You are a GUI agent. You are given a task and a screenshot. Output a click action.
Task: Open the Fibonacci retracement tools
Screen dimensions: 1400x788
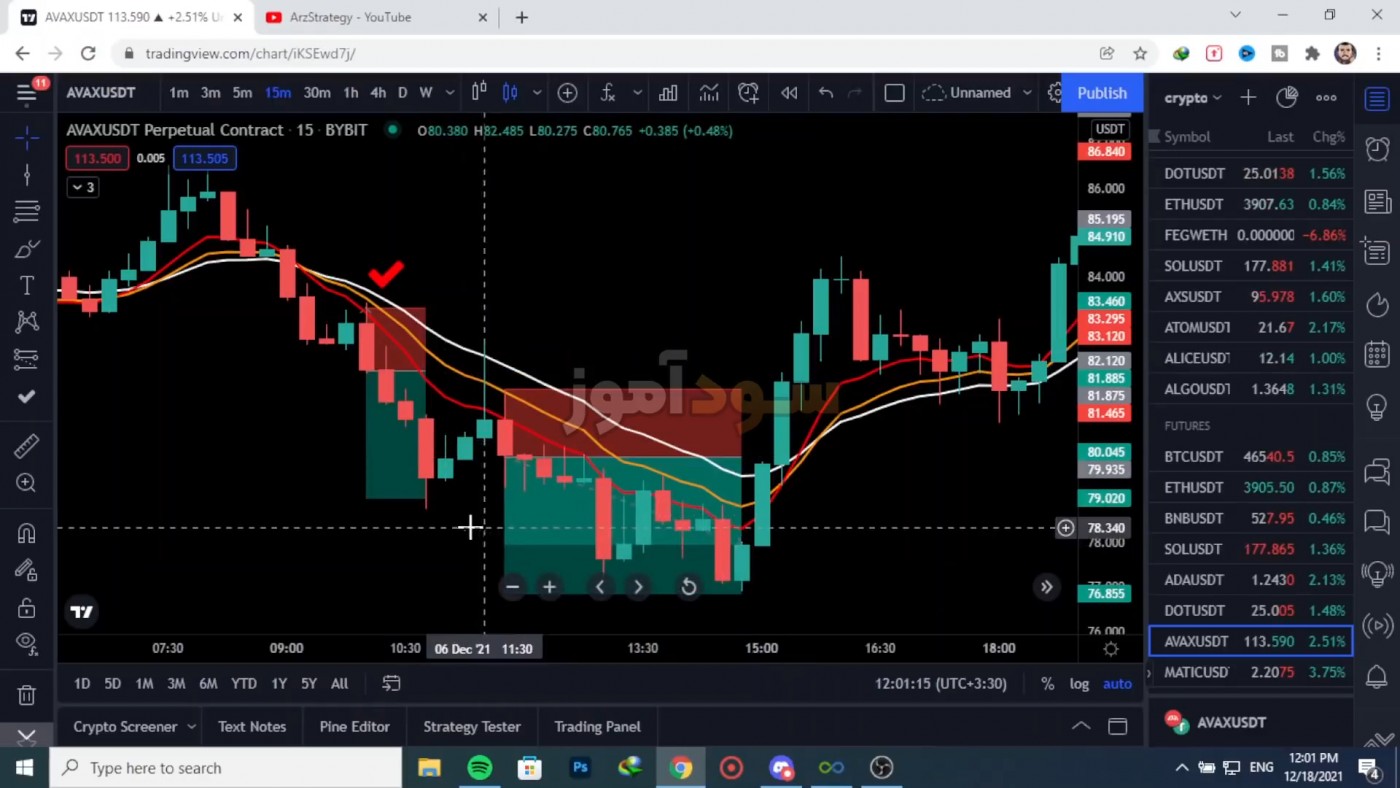coord(27,211)
